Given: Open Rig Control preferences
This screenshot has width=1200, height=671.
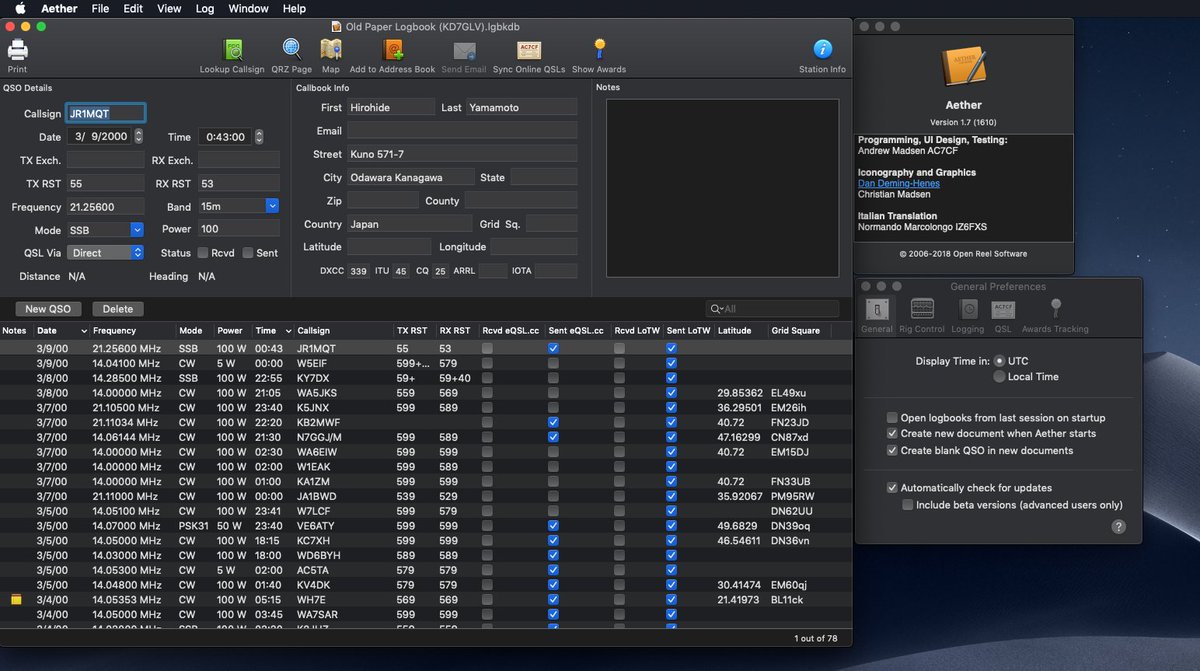Looking at the screenshot, I should (922, 309).
